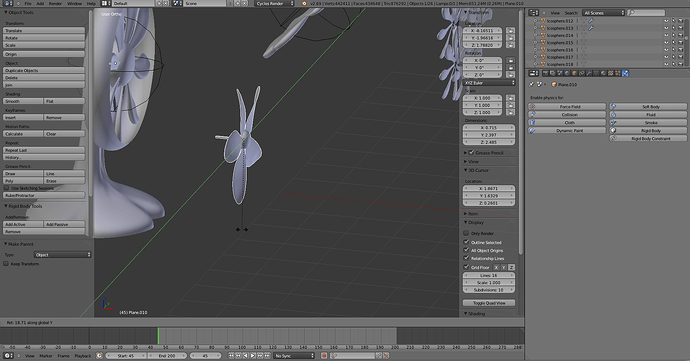The width and height of the screenshot is (690, 361).
Task: Open the Cycles Render engine dropdown
Action: coord(274,3)
